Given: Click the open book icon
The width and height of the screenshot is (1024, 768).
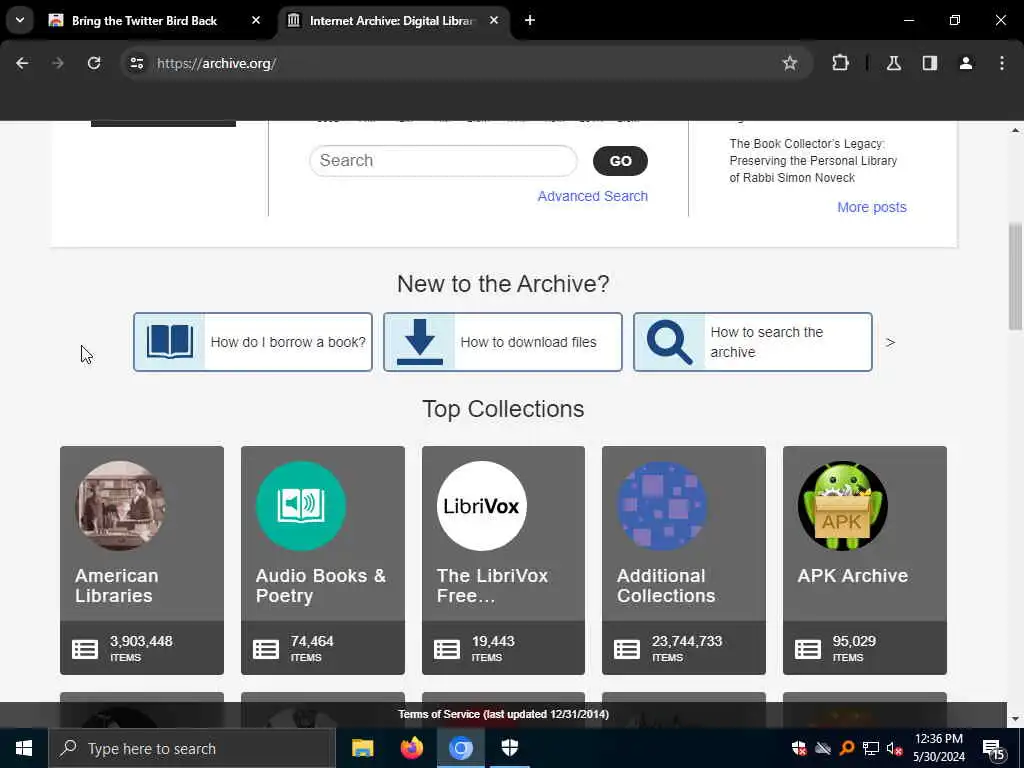Looking at the screenshot, I should click(170, 342).
